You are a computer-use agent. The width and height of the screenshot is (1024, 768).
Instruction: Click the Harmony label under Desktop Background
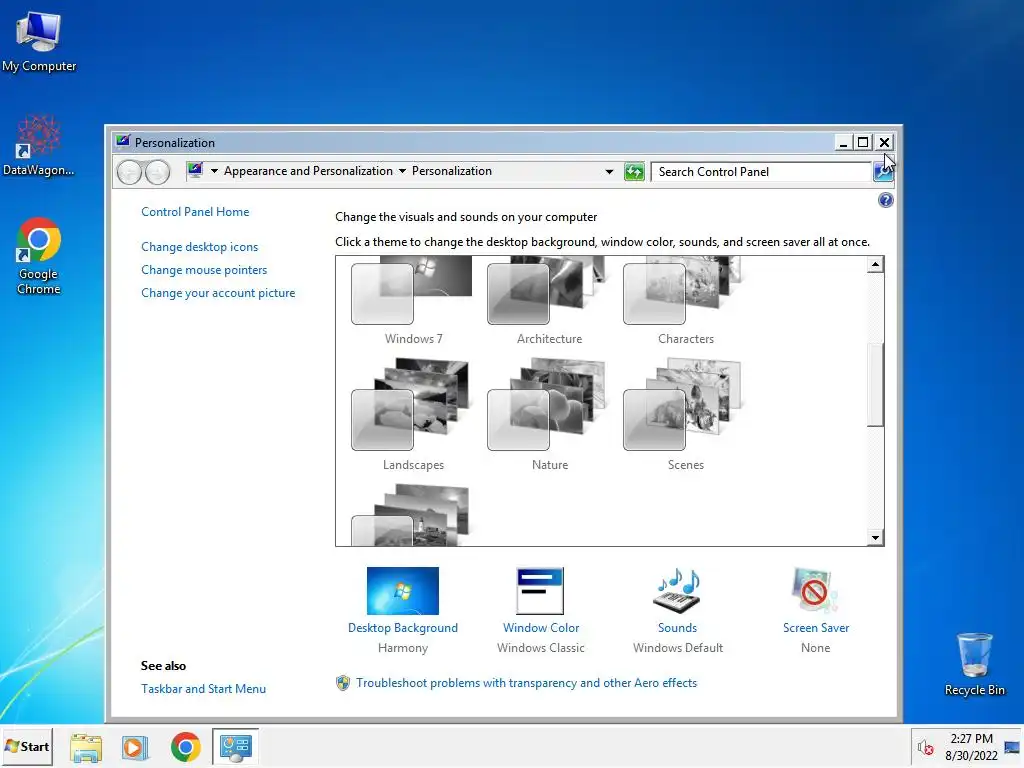tap(402, 648)
